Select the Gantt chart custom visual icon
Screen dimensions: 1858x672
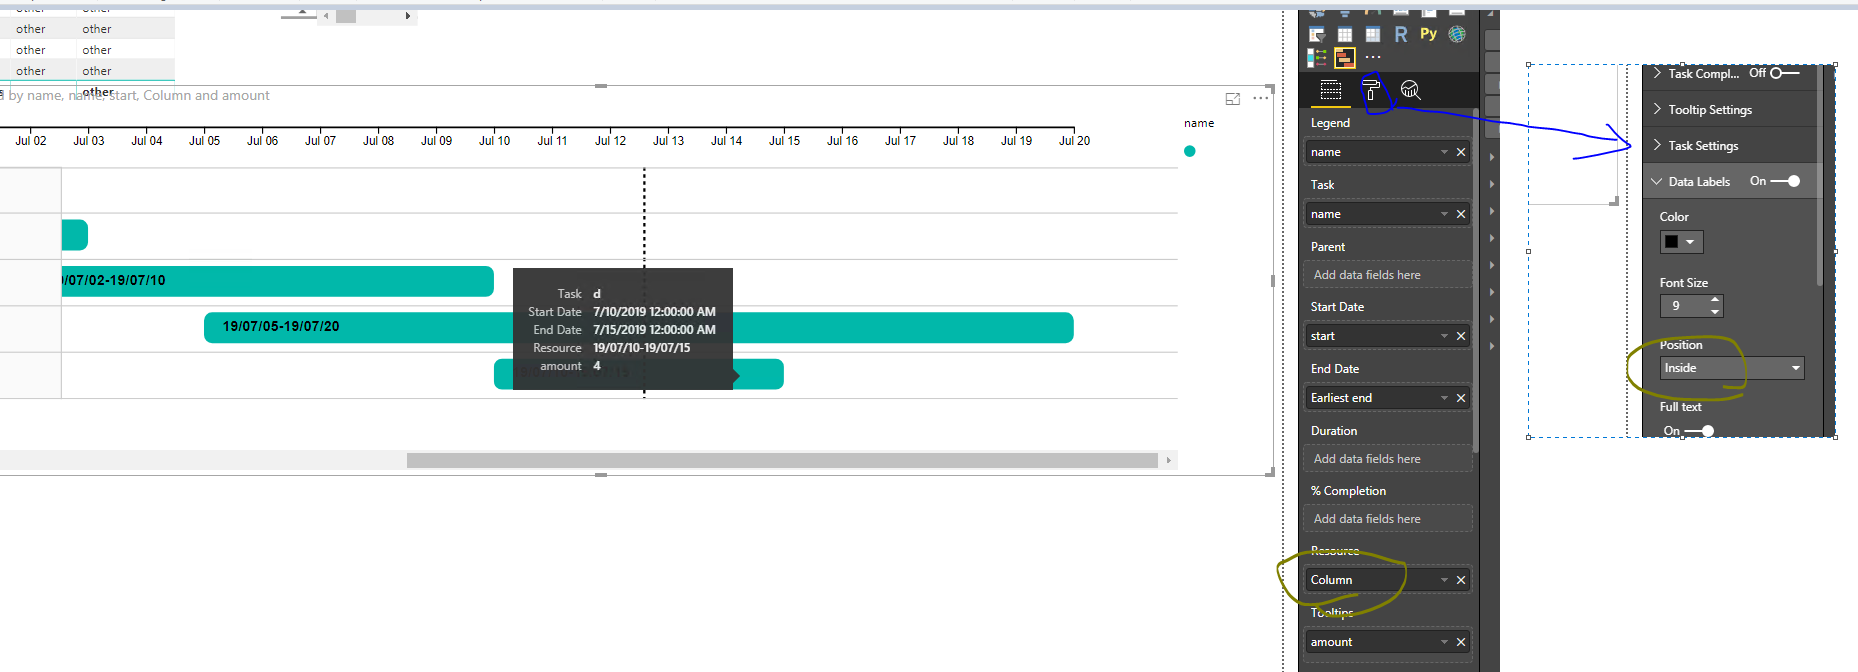coord(1345,58)
